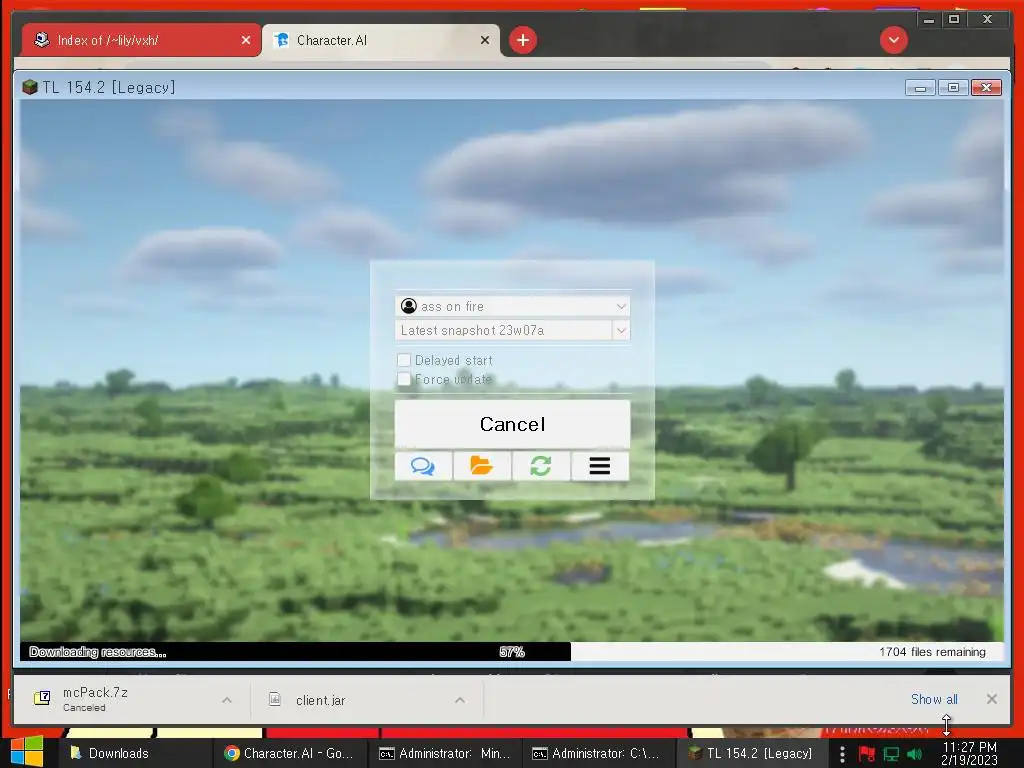Open Downloads from the taskbar
Screen dimensions: 1024x768
tap(136, 753)
